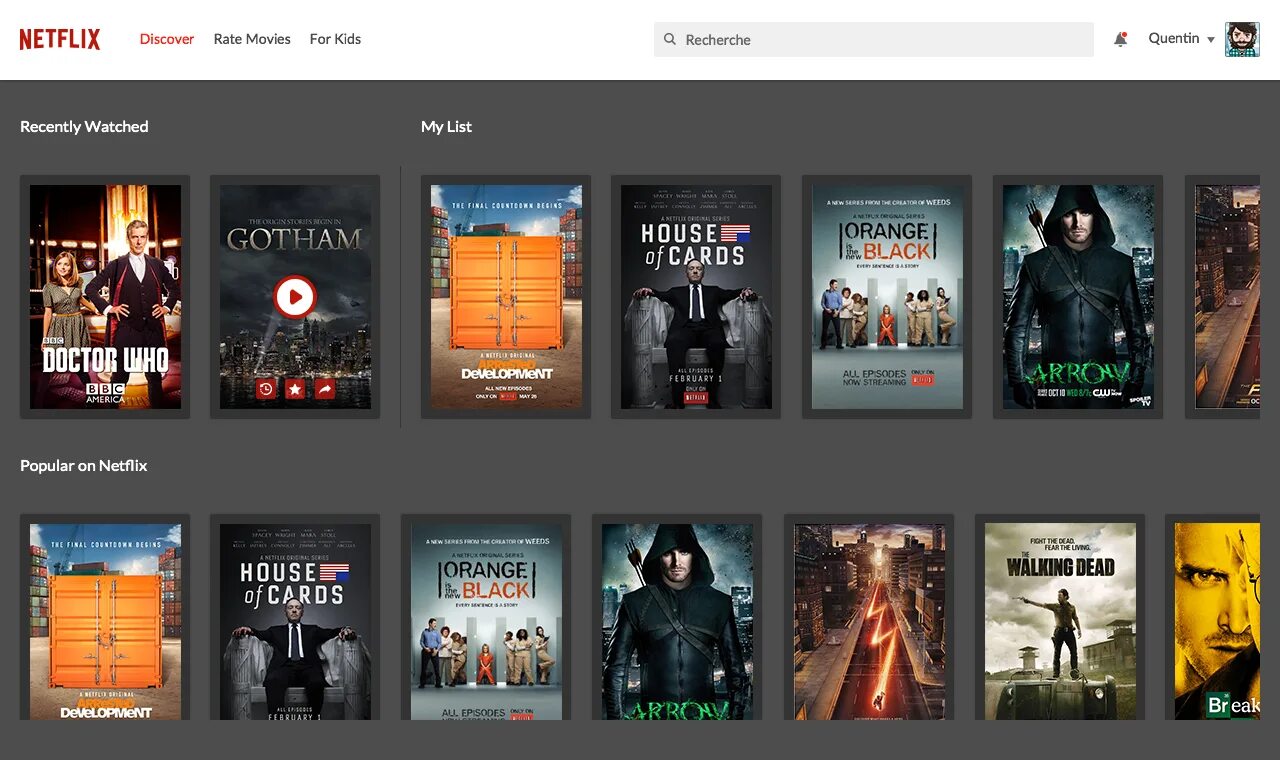Open Doctor Who in Recently Watched
Viewport: 1280px width, 760px height.
[105, 297]
